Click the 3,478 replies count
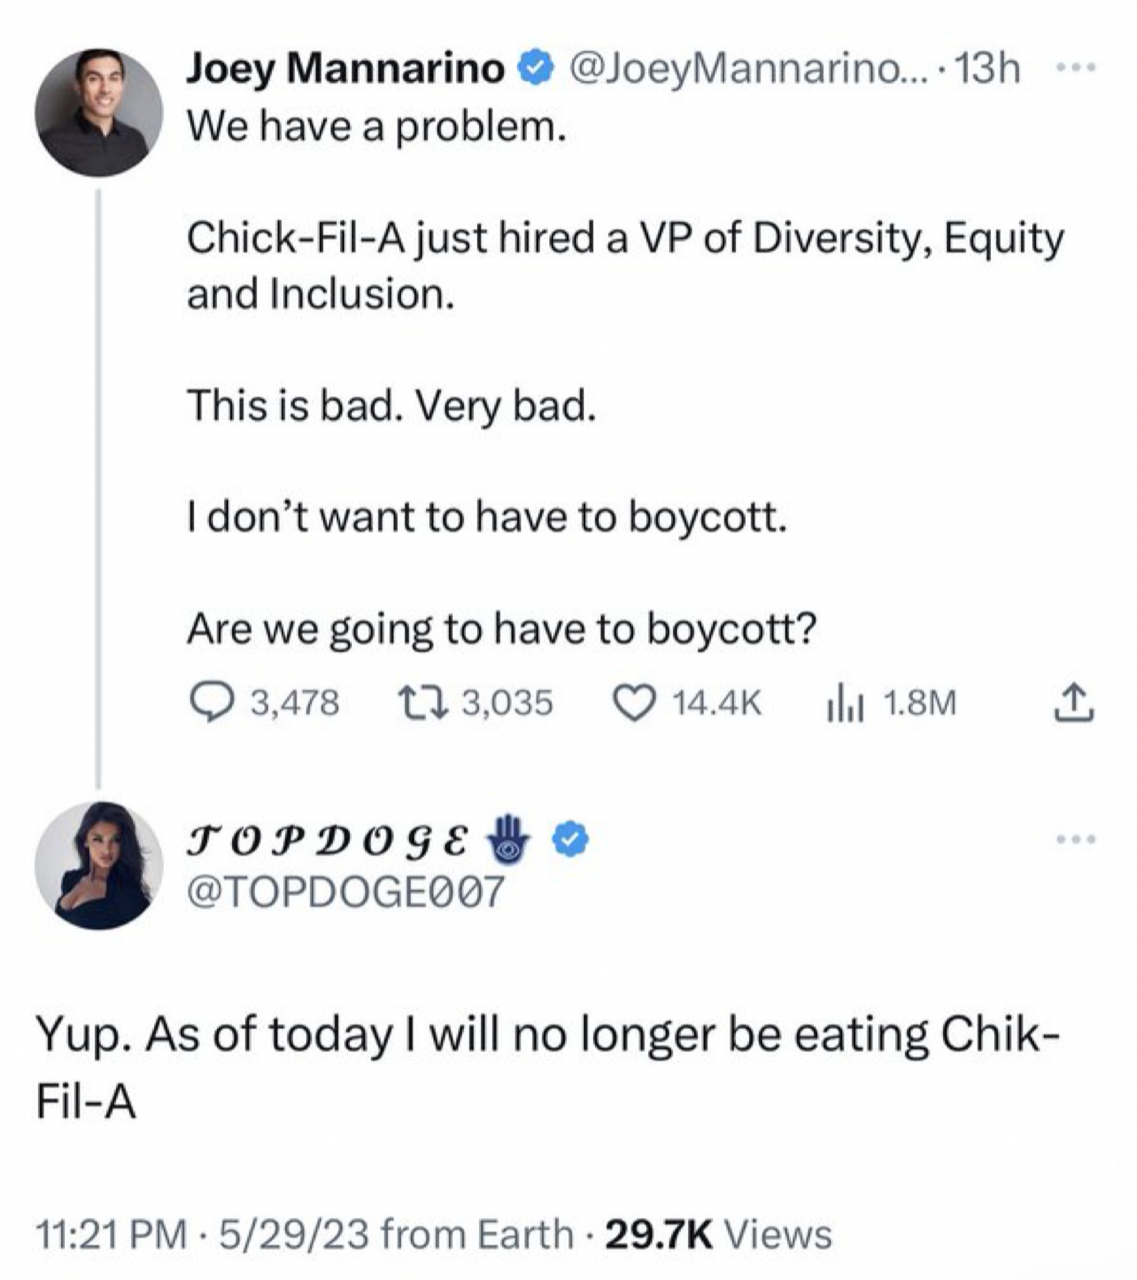 coord(294,703)
